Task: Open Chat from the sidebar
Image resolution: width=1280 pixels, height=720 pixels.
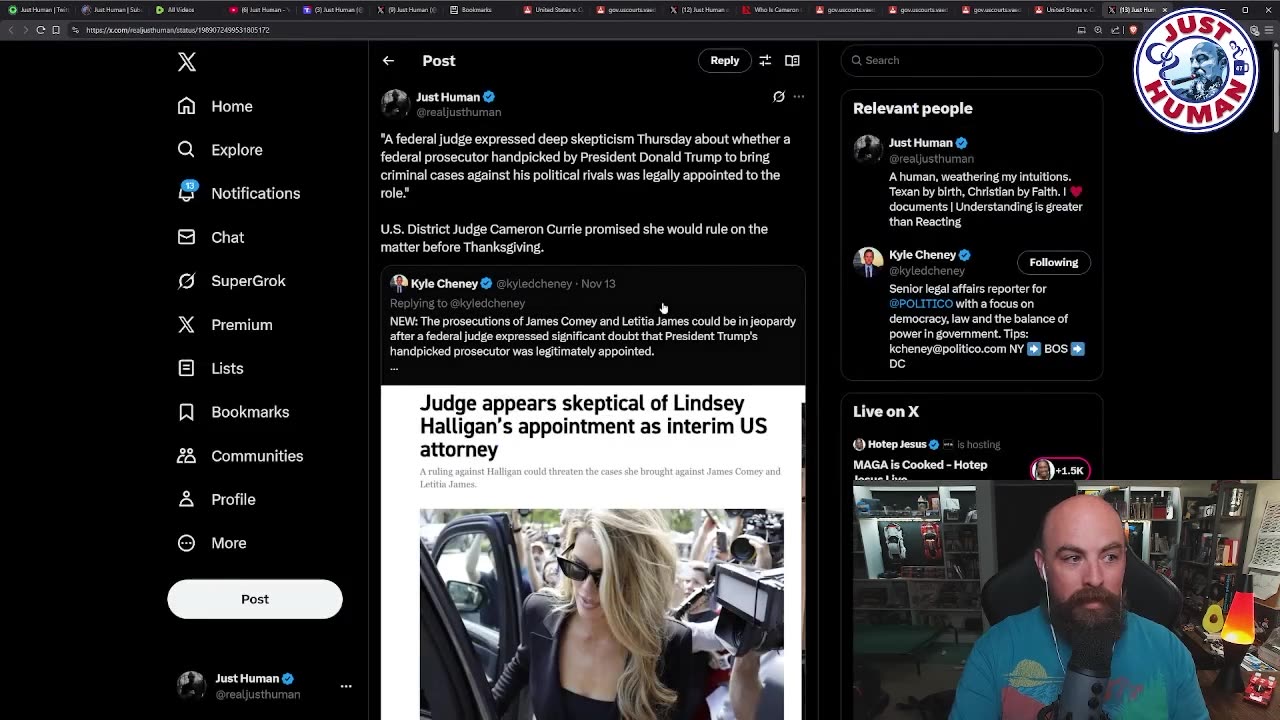Action: 211,237
